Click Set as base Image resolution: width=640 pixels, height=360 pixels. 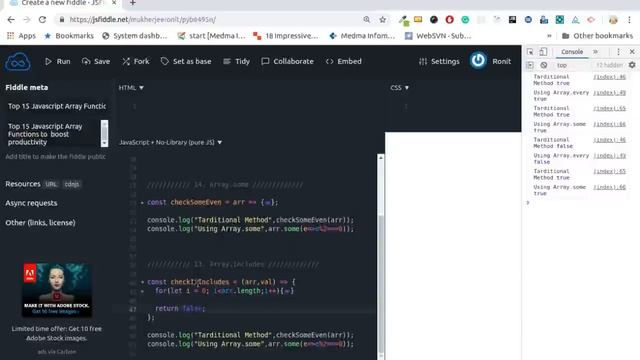pos(186,61)
